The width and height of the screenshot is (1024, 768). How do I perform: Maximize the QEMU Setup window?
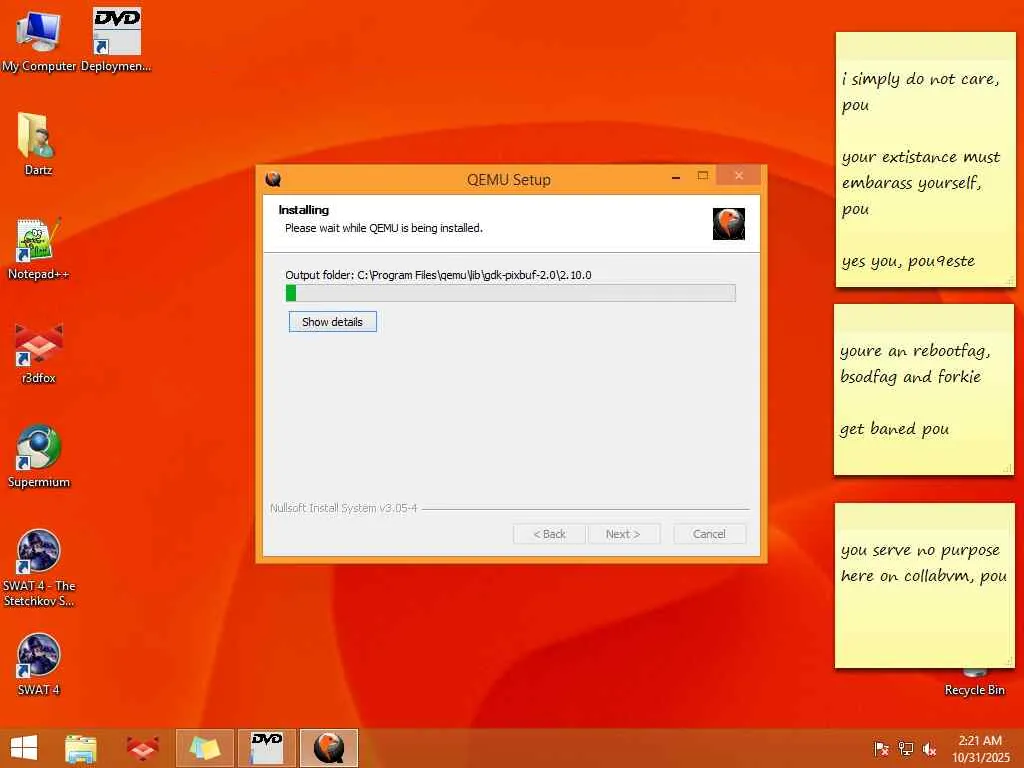click(703, 176)
